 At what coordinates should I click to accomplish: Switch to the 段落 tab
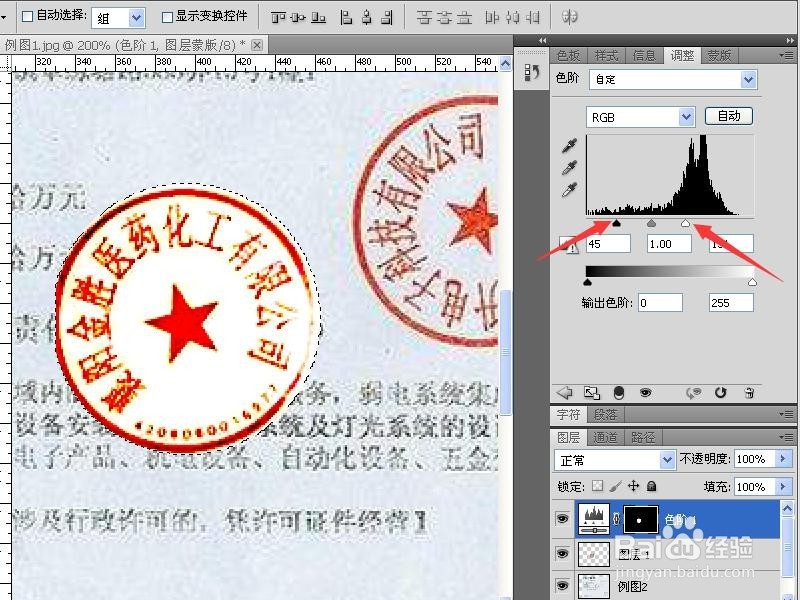pos(605,414)
